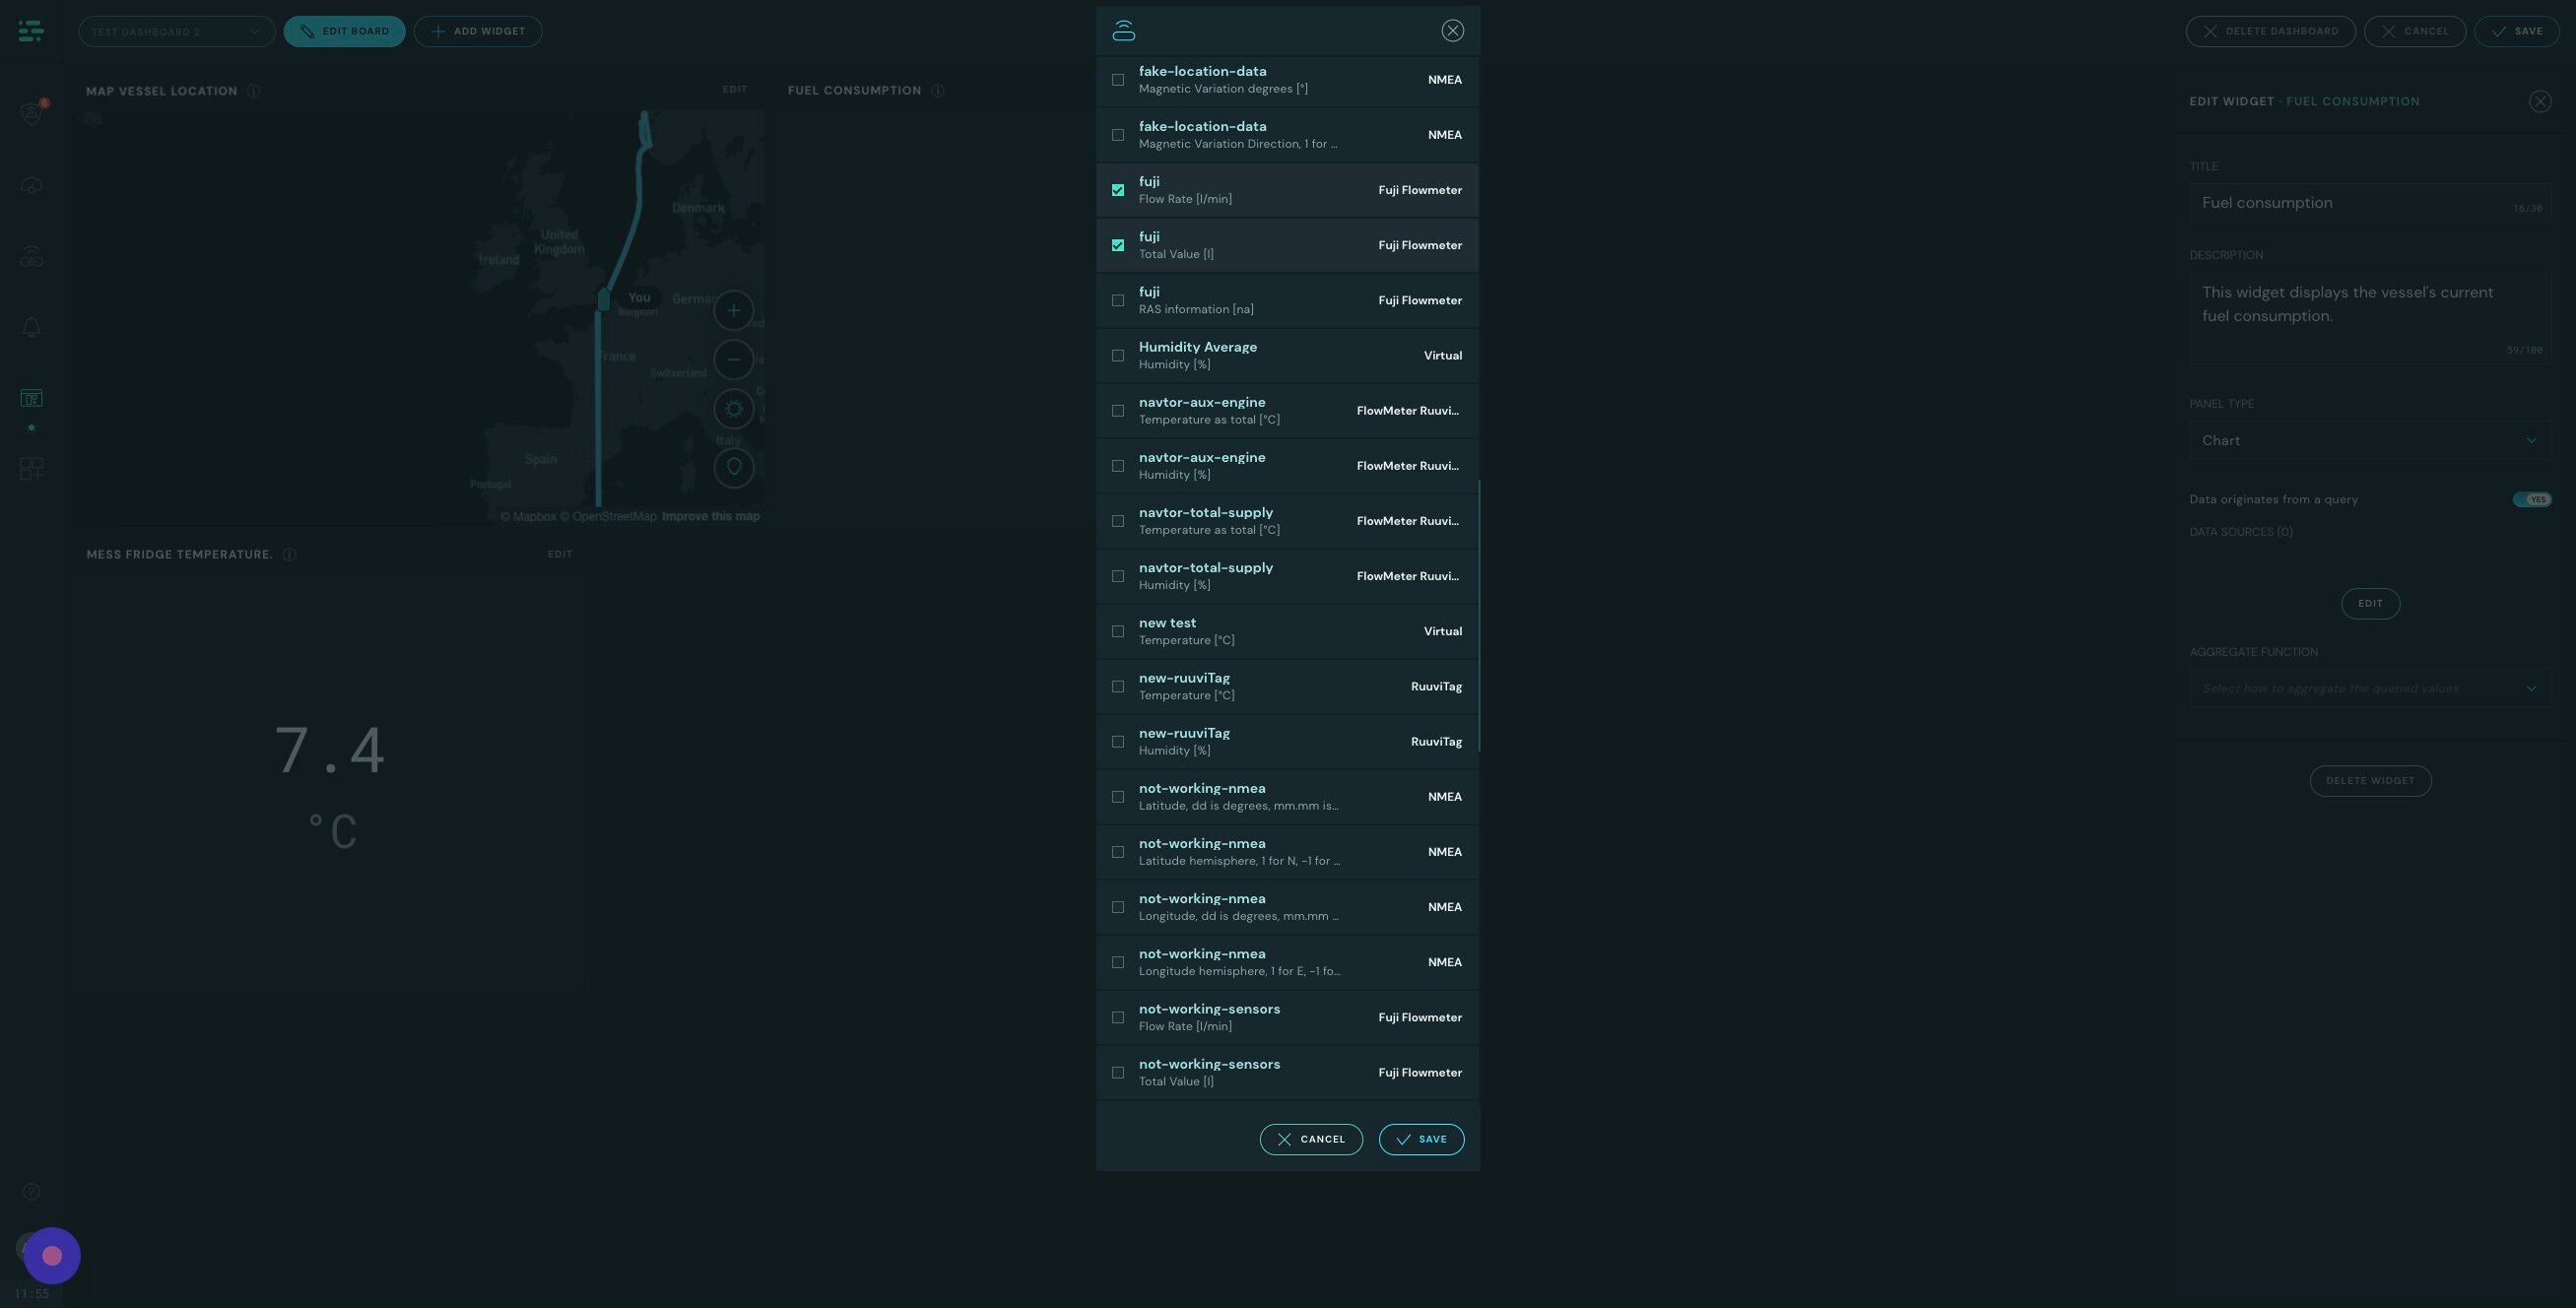Toggle Data originates from a query switch

[x=2531, y=499]
